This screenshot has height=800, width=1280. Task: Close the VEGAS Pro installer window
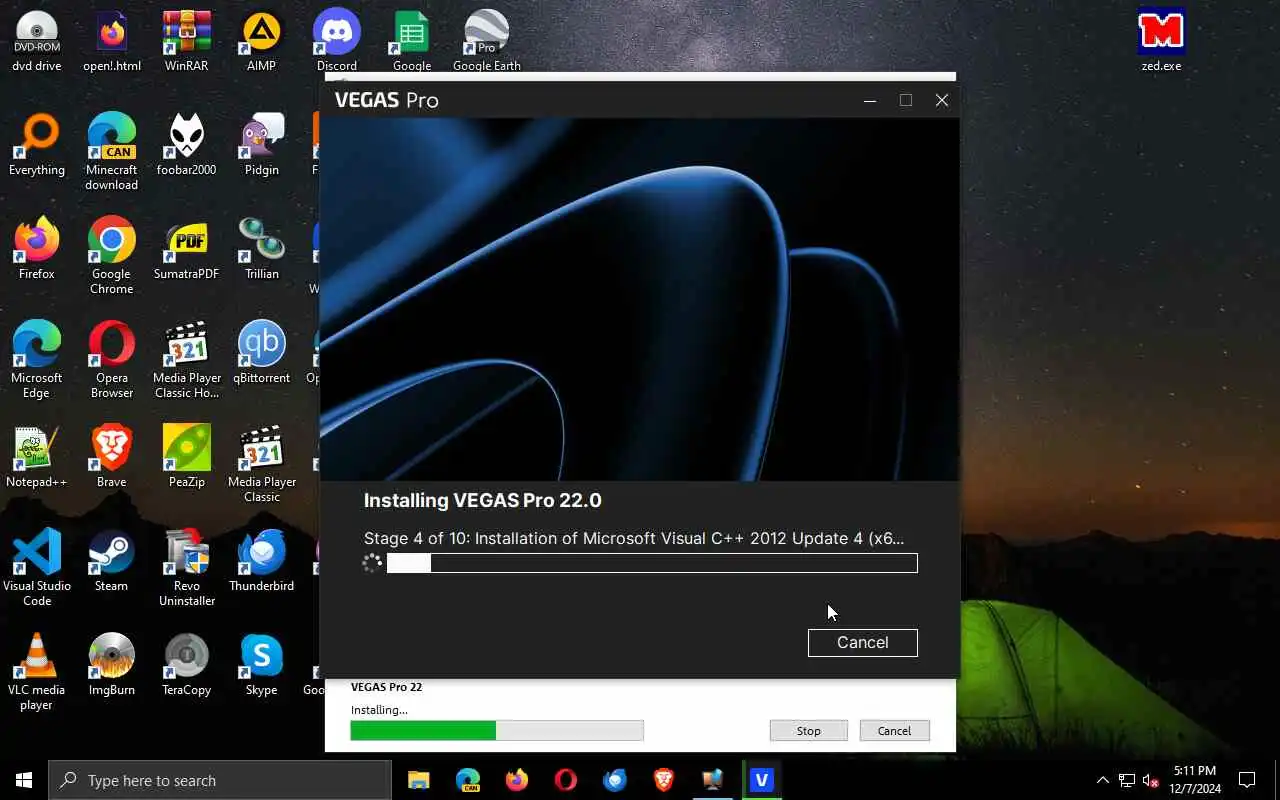tap(942, 100)
